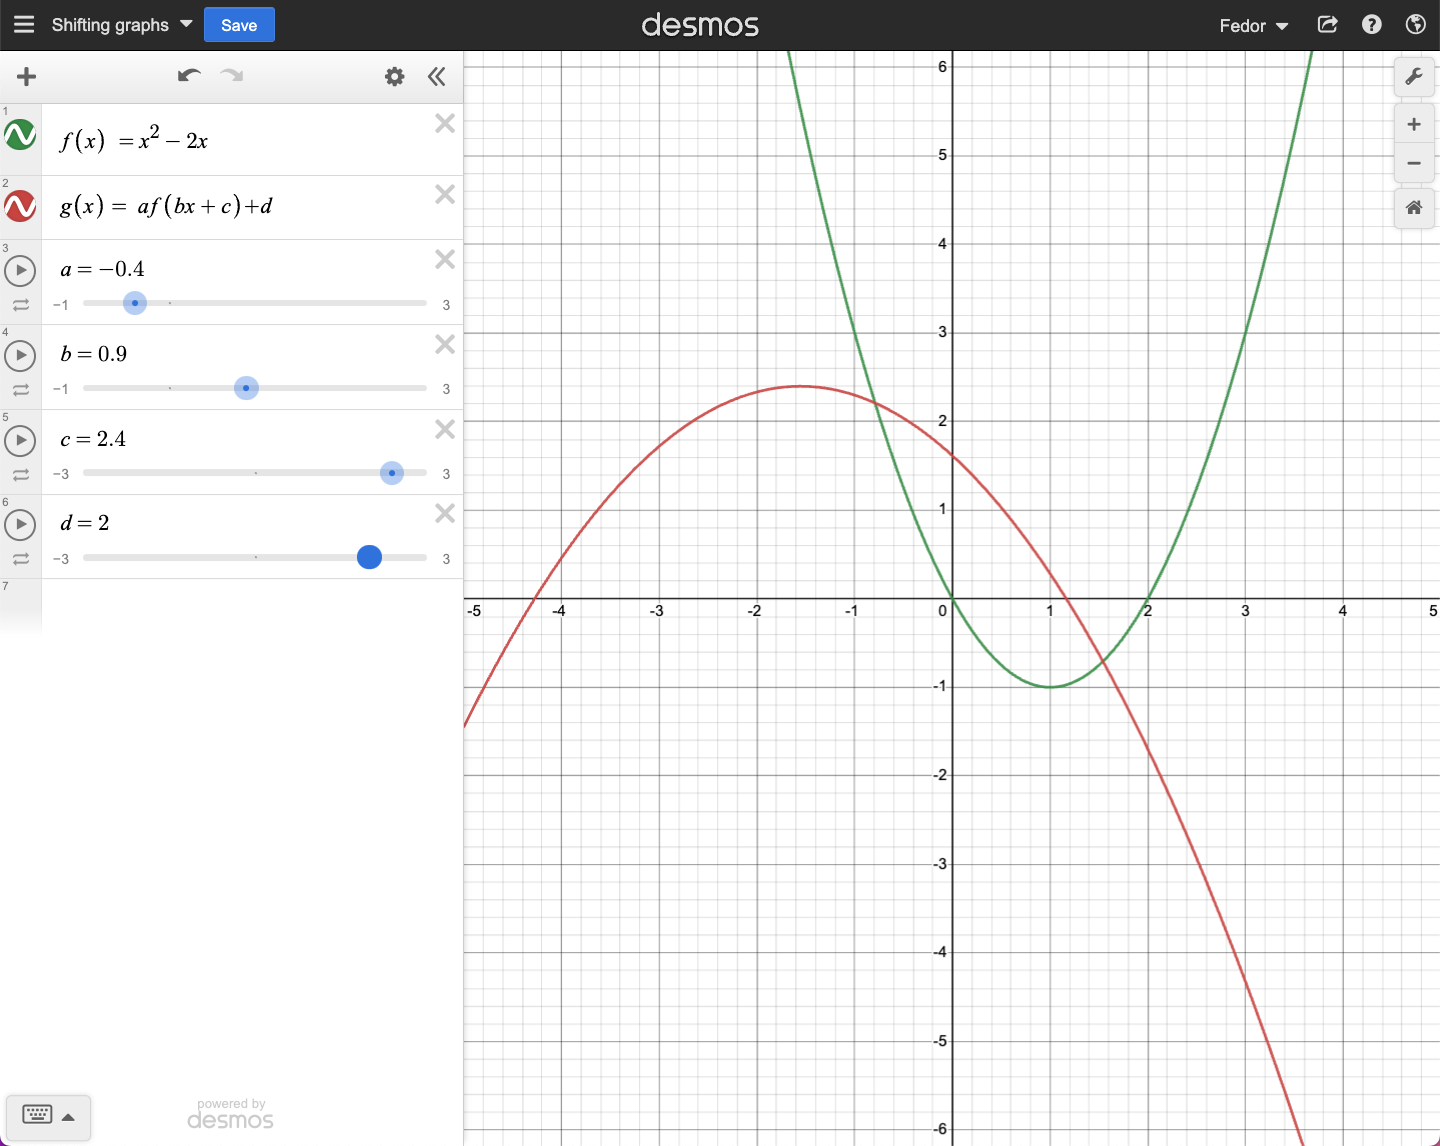Toggle loop mode for slider a
This screenshot has height=1146, width=1440.
tap(20, 305)
